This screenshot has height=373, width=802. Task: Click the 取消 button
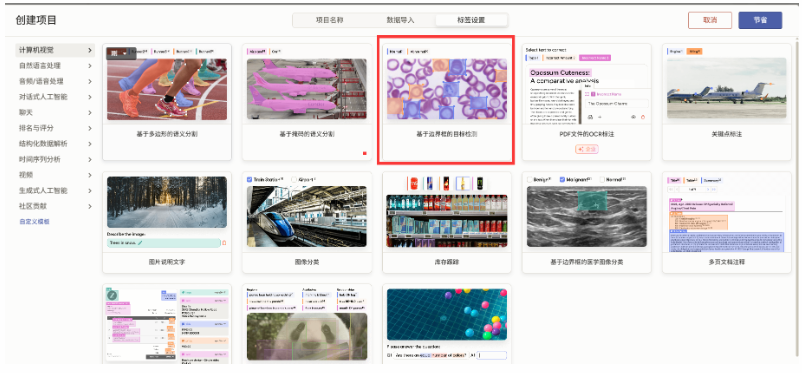[x=710, y=20]
